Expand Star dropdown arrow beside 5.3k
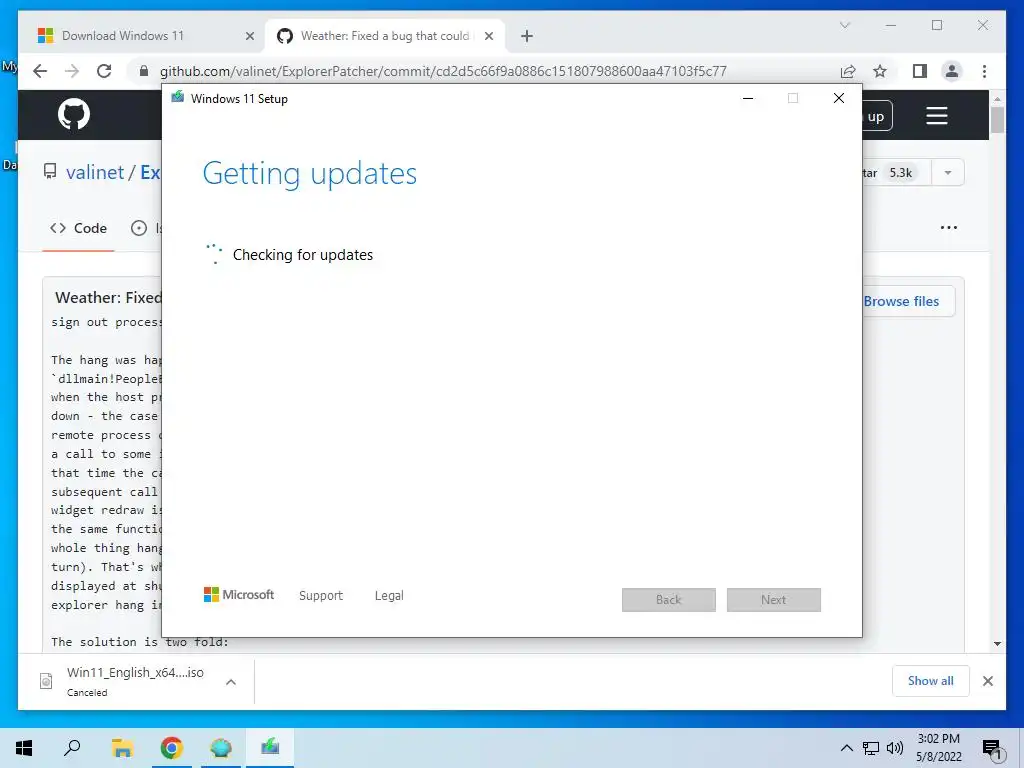1024x768 pixels. pos(948,173)
